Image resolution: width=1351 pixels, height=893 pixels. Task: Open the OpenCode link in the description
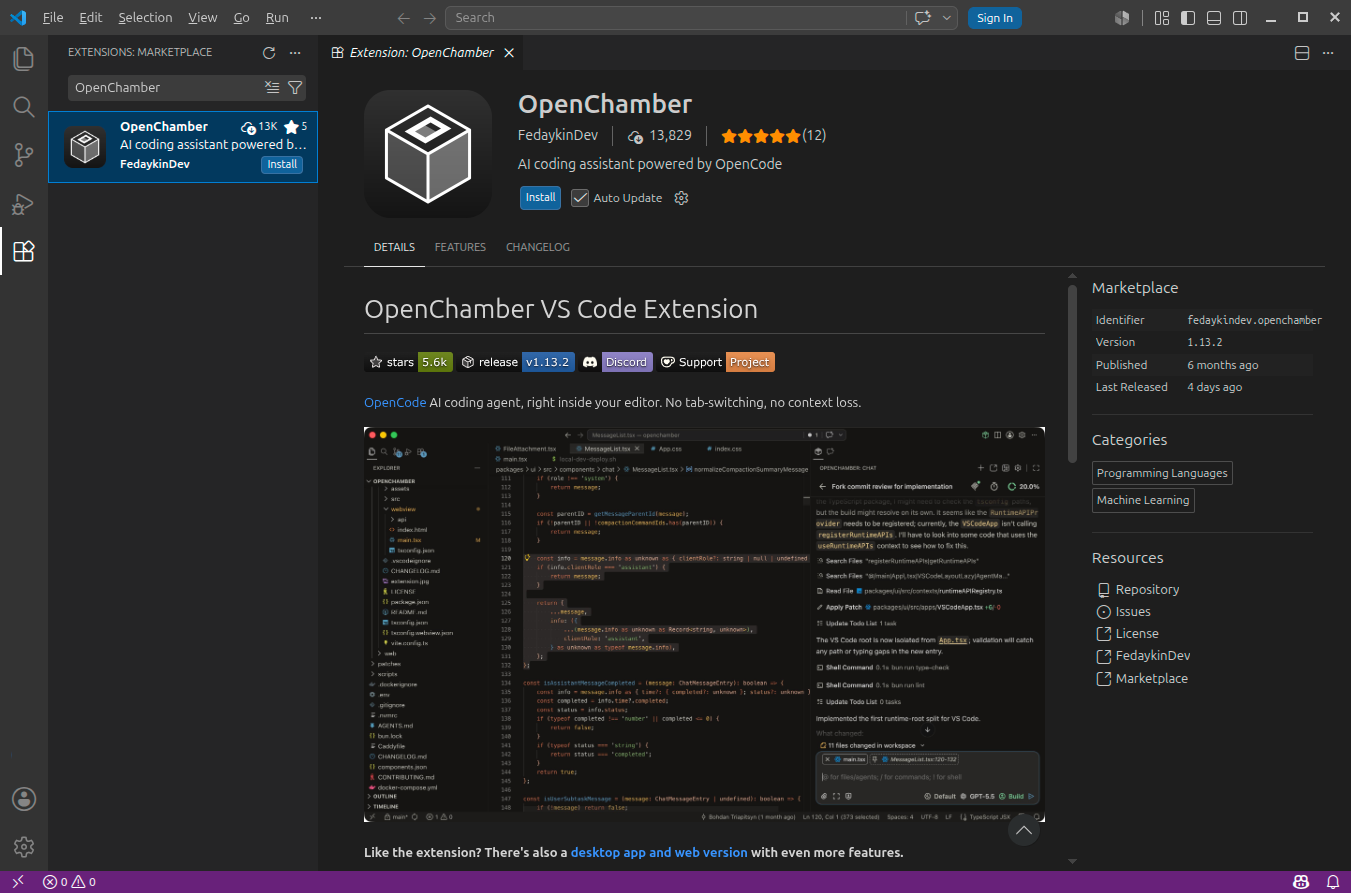coord(395,402)
